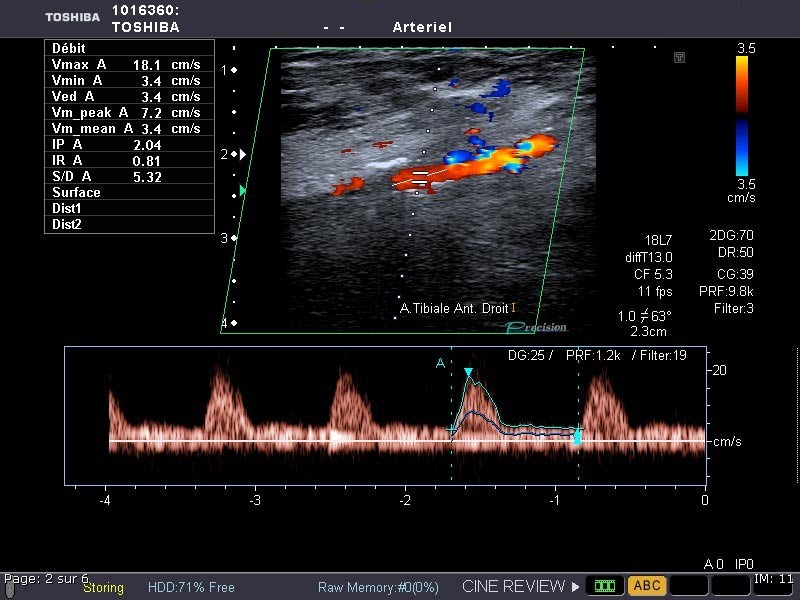800x600 pixels.
Task: Click the green triangle on the color box edge
Action: click(x=243, y=191)
